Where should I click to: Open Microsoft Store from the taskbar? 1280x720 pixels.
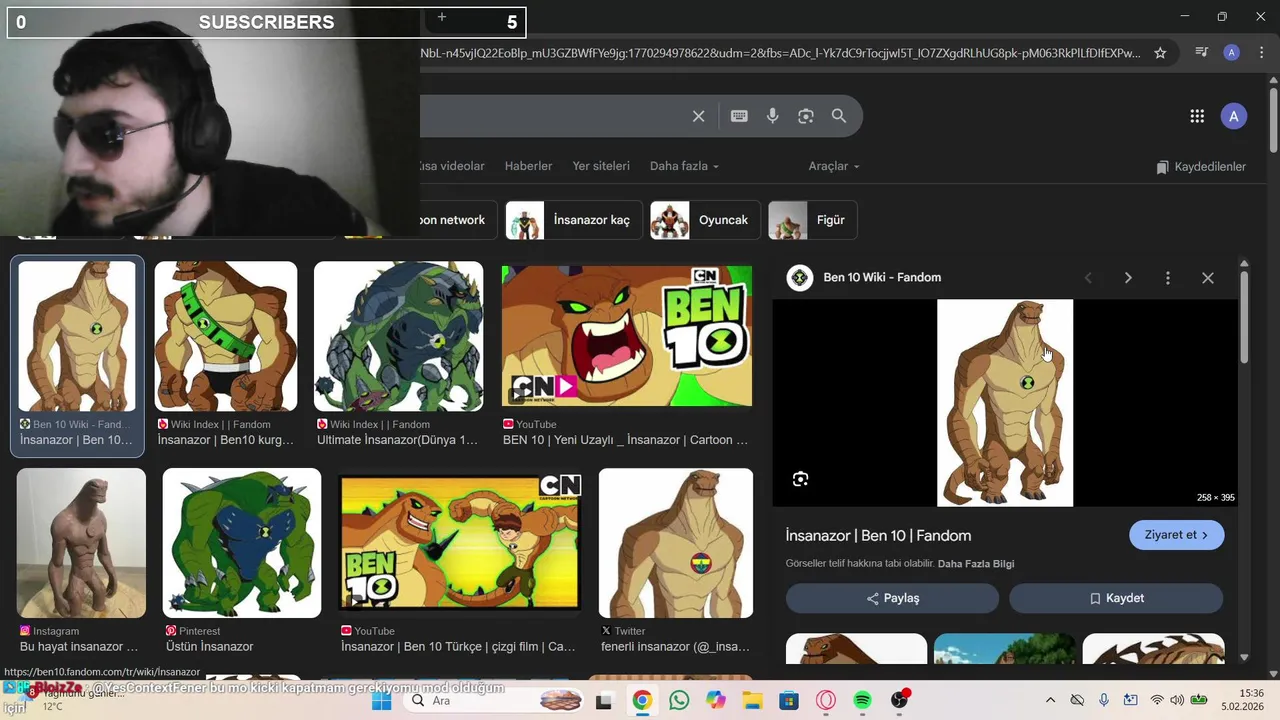pos(789,701)
